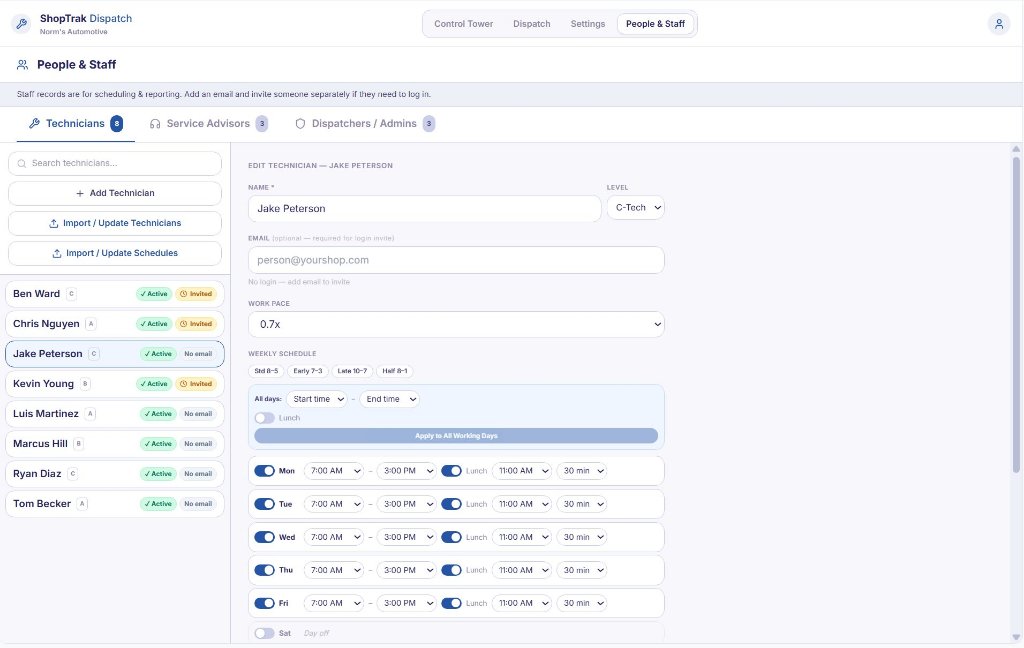The height and width of the screenshot is (648, 1024).
Task: Toggle Monday working day switch
Action: 264,471
